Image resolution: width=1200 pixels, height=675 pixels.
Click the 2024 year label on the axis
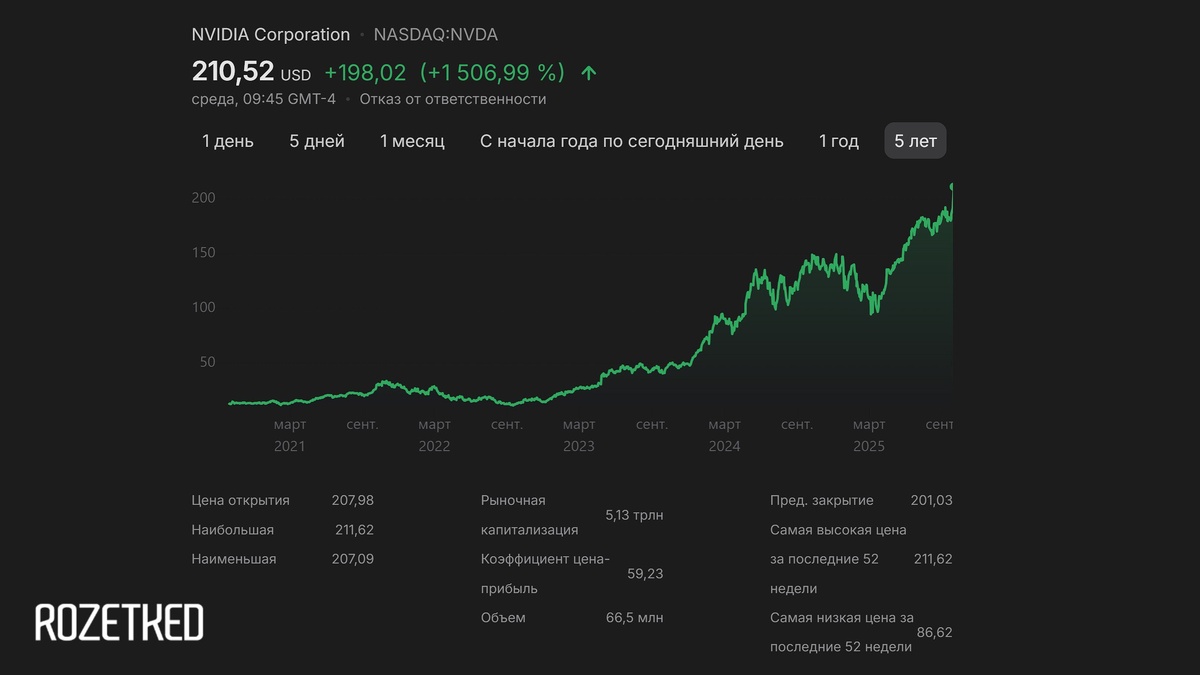click(x=724, y=446)
